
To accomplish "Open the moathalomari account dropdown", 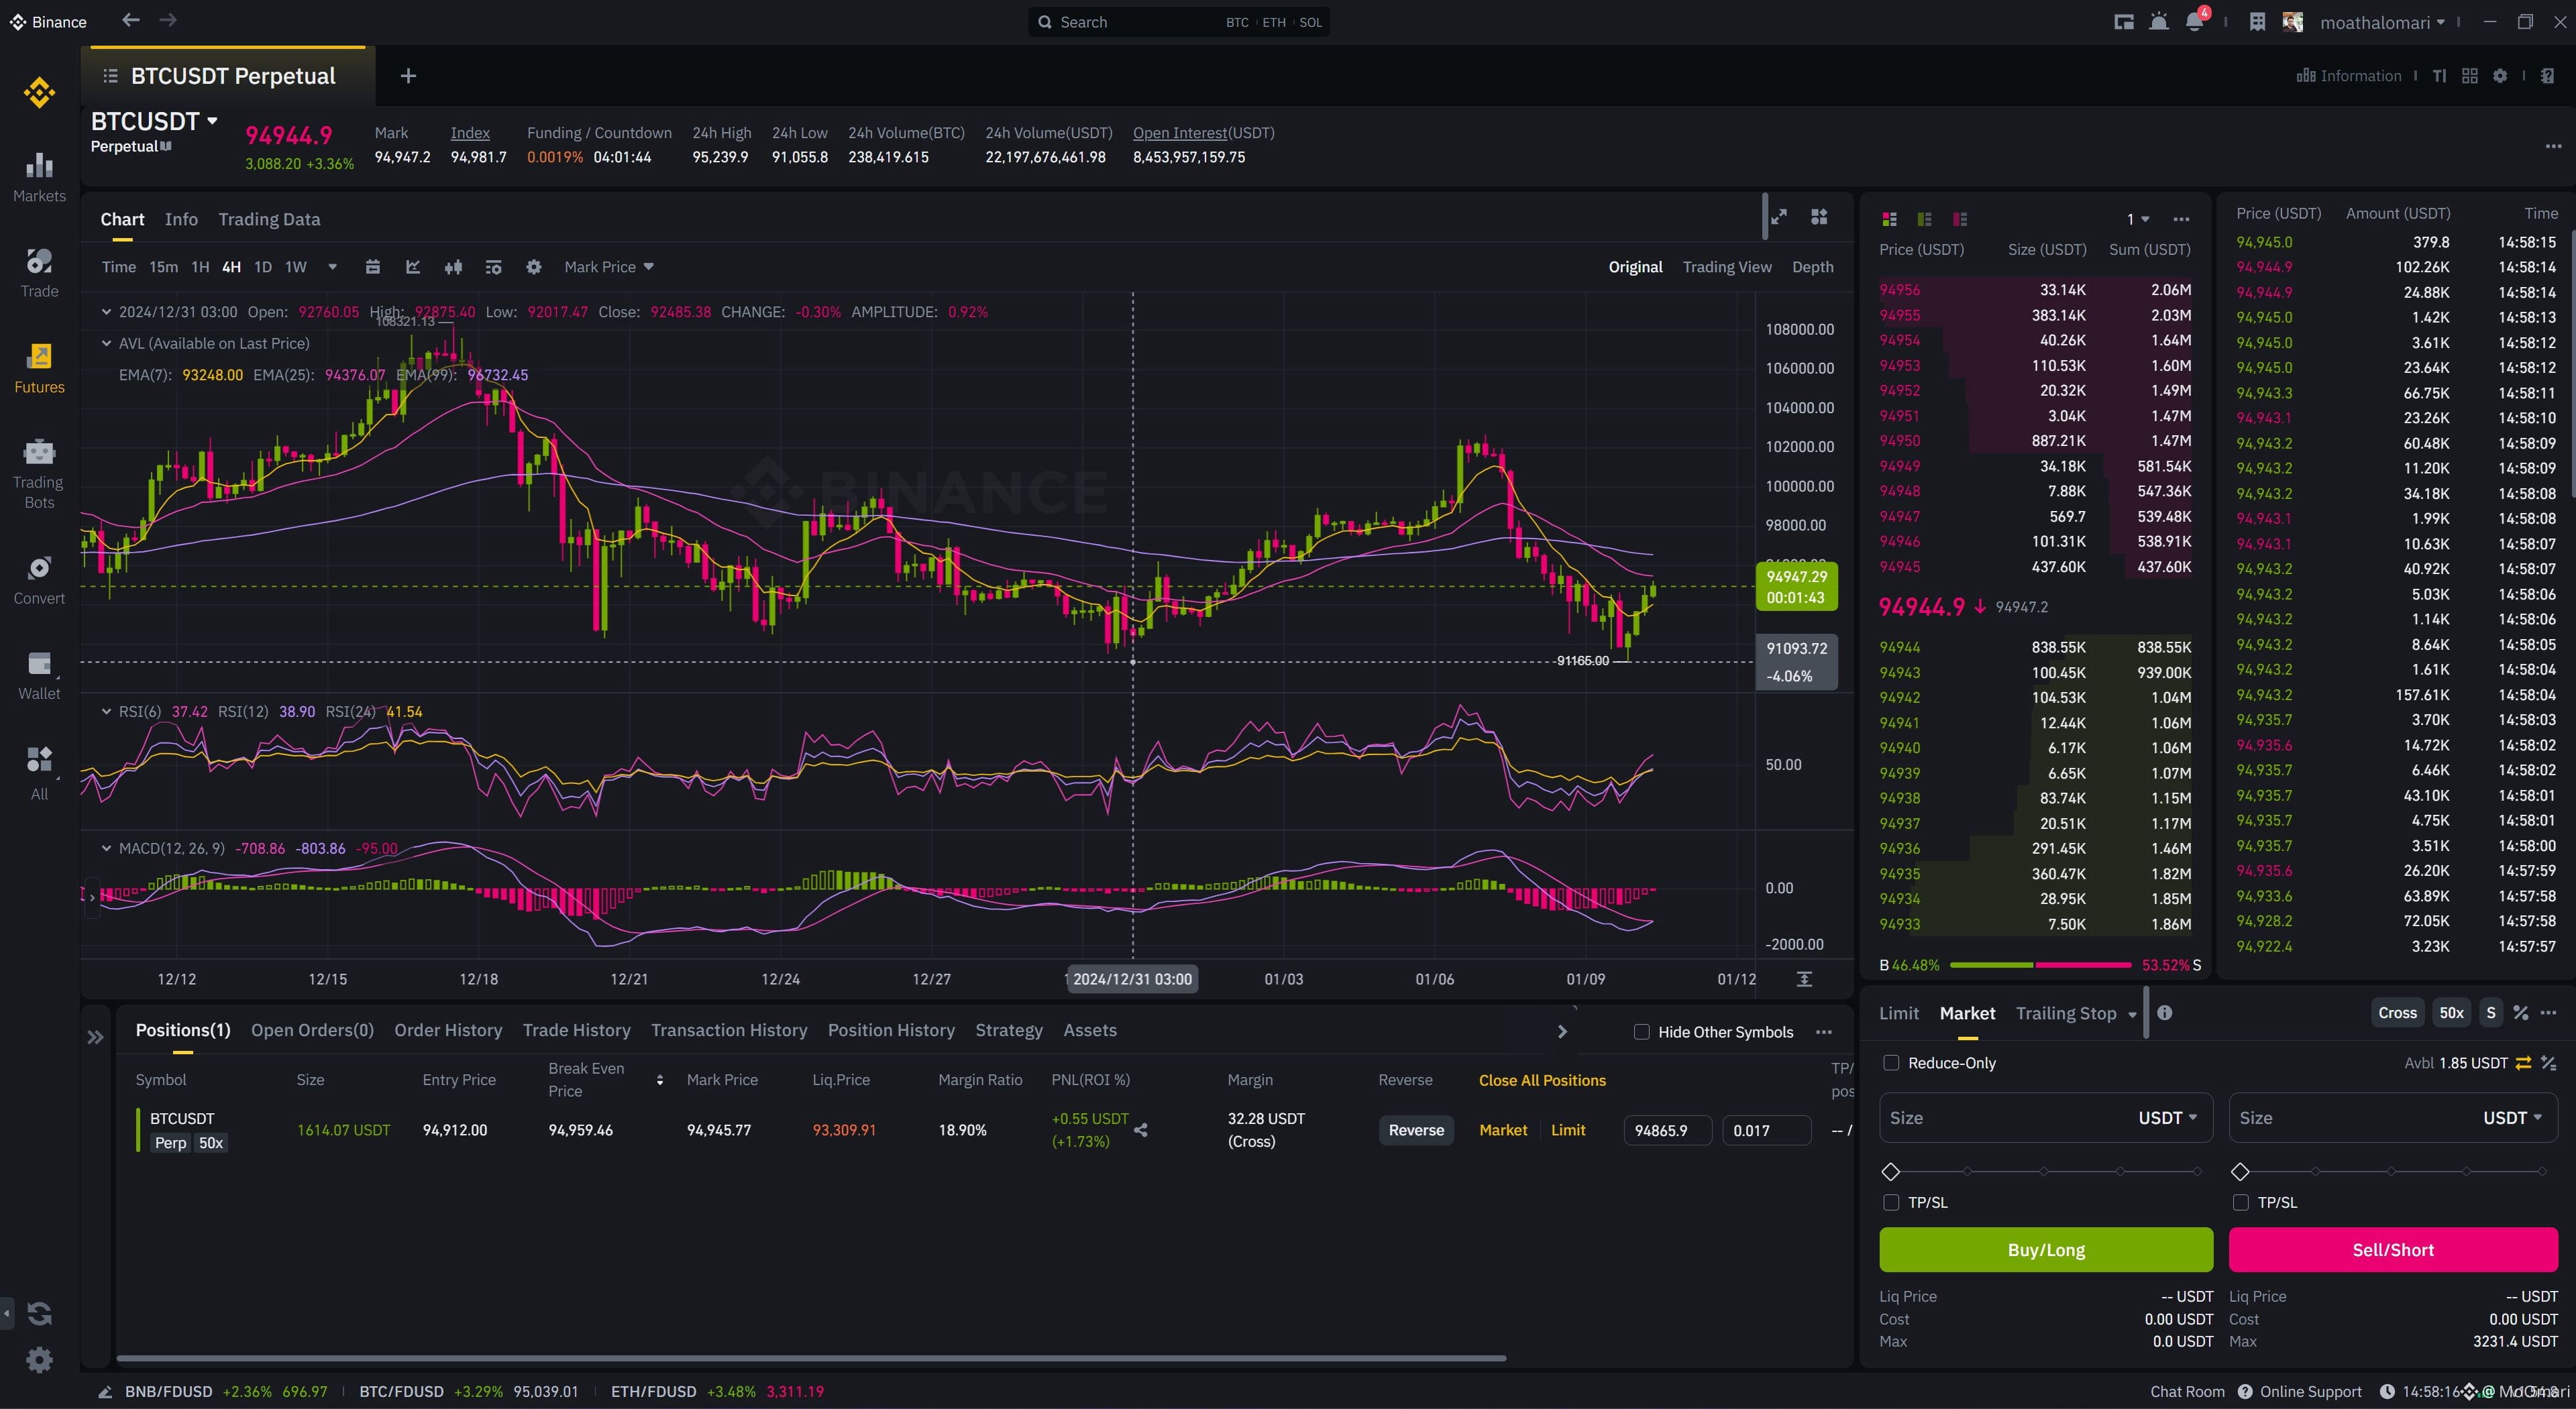I will click(2383, 22).
